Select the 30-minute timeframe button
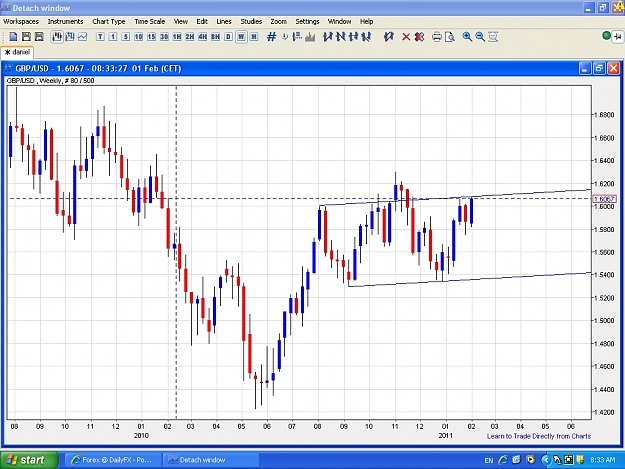 (164, 37)
